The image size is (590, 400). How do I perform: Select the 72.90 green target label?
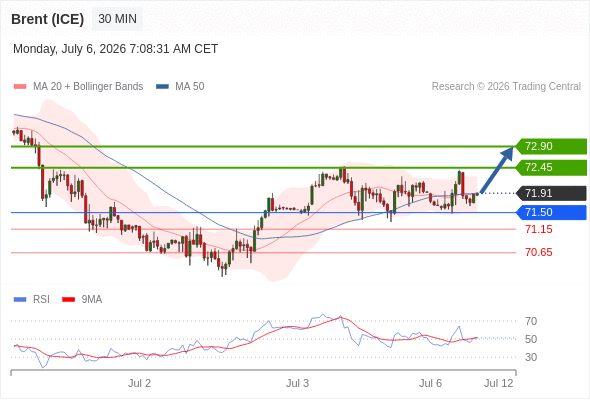pos(551,146)
